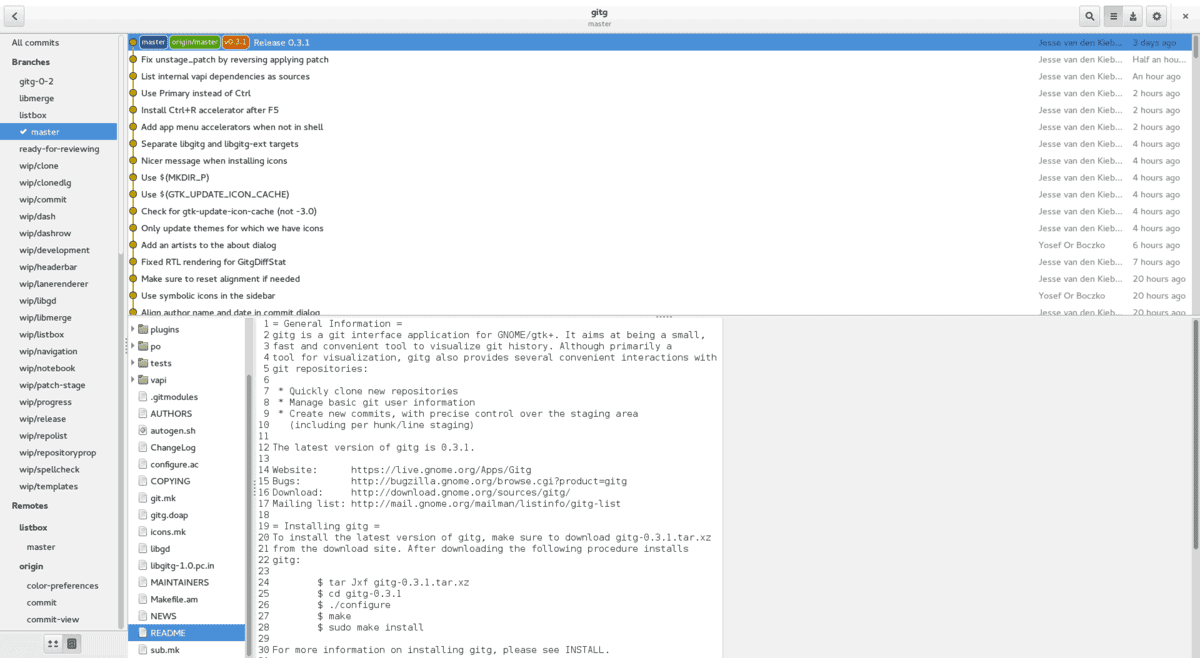Image resolution: width=1200 pixels, height=658 pixels.
Task: Select the wip/spellcheck branch
Action: 58,469
